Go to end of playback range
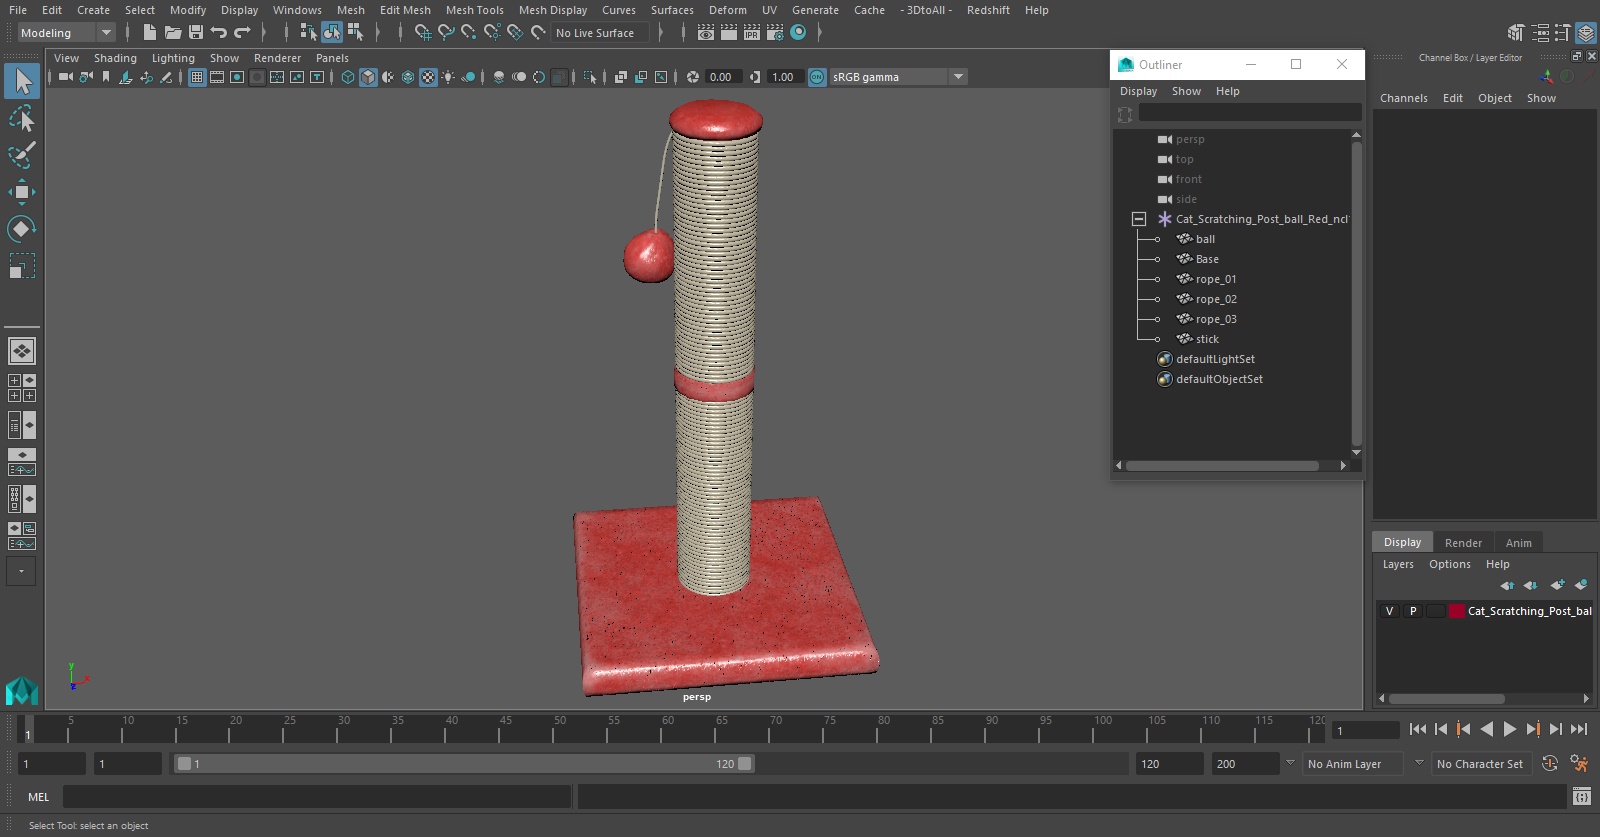 pos(1579,729)
